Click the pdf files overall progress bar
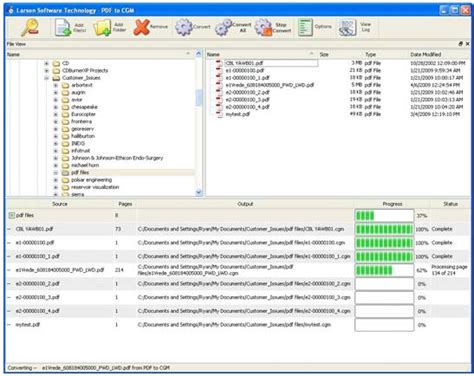 (x=384, y=216)
